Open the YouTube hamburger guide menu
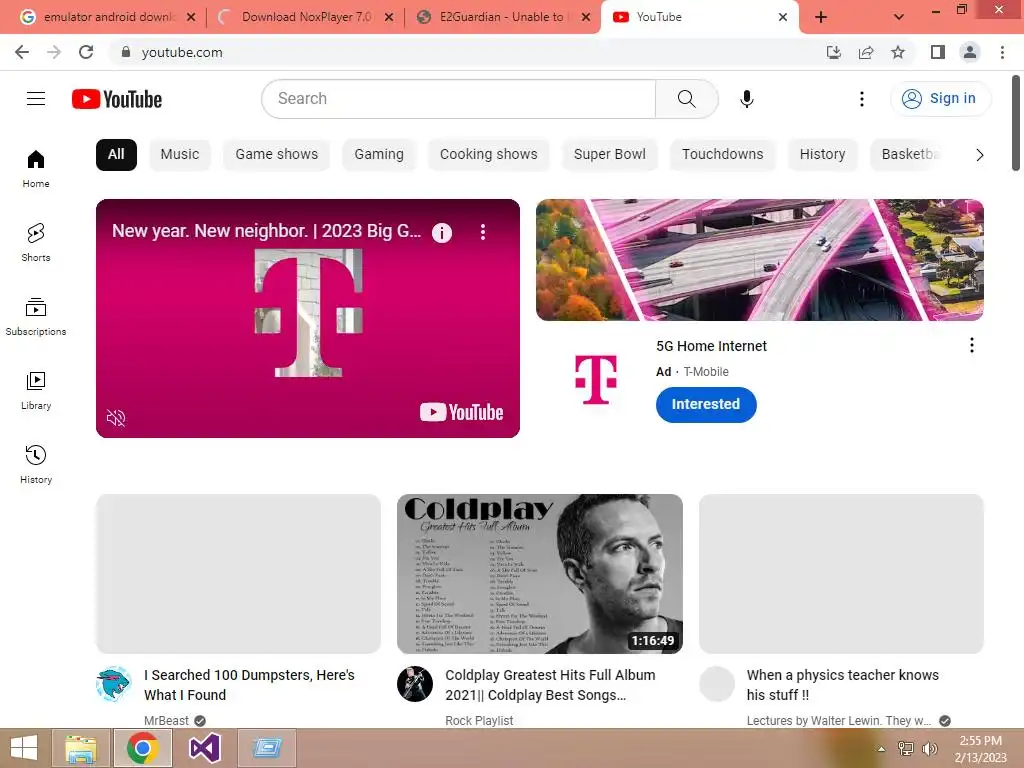 click(x=36, y=99)
